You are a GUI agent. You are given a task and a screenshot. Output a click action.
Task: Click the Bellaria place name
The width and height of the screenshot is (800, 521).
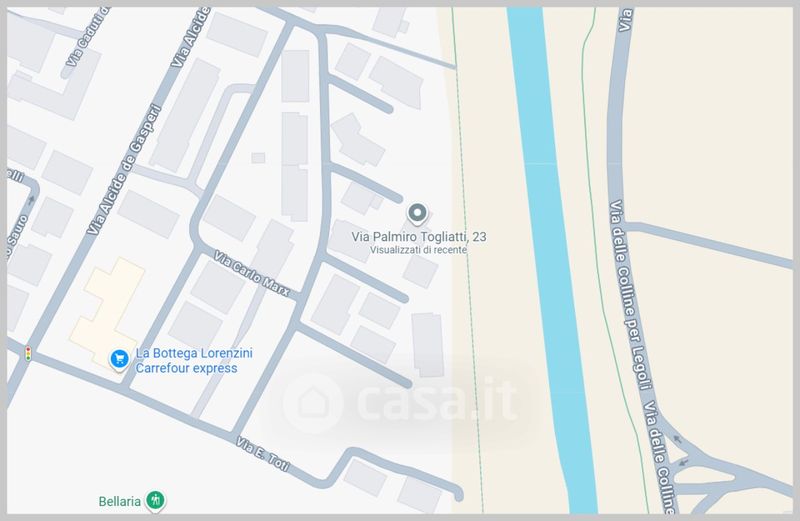coord(116,499)
